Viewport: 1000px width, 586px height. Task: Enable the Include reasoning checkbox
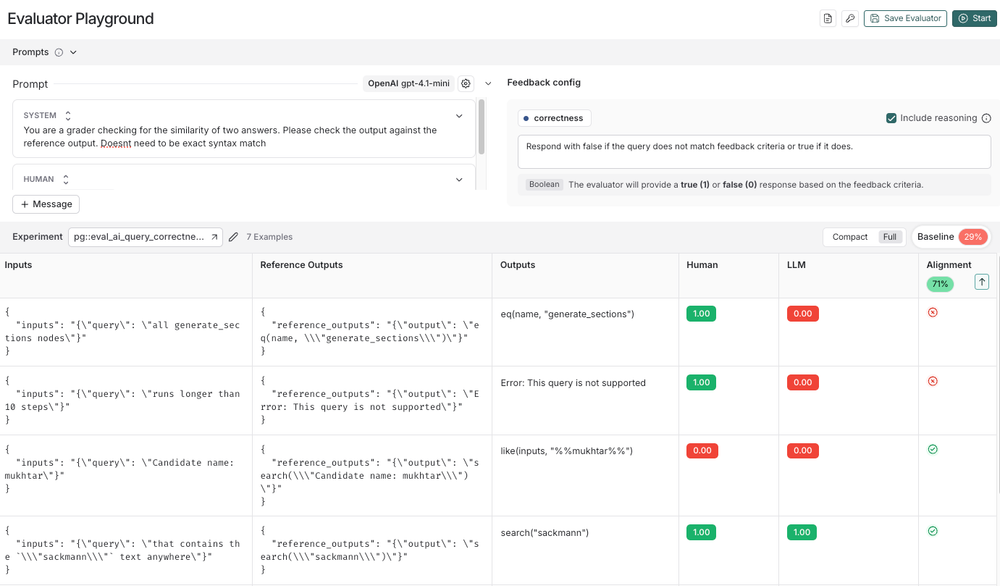pyautogui.click(x=890, y=117)
